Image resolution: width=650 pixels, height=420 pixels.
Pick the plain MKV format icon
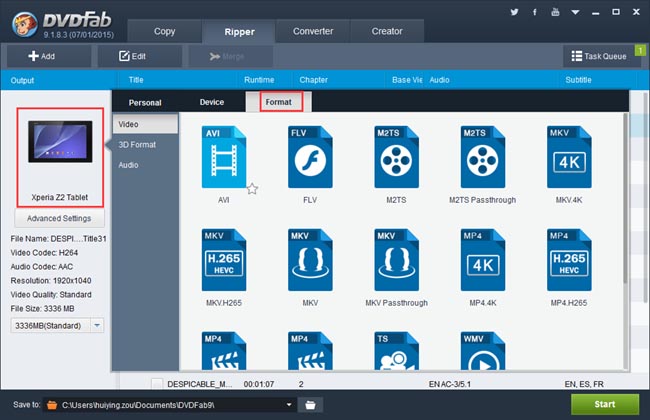point(310,260)
